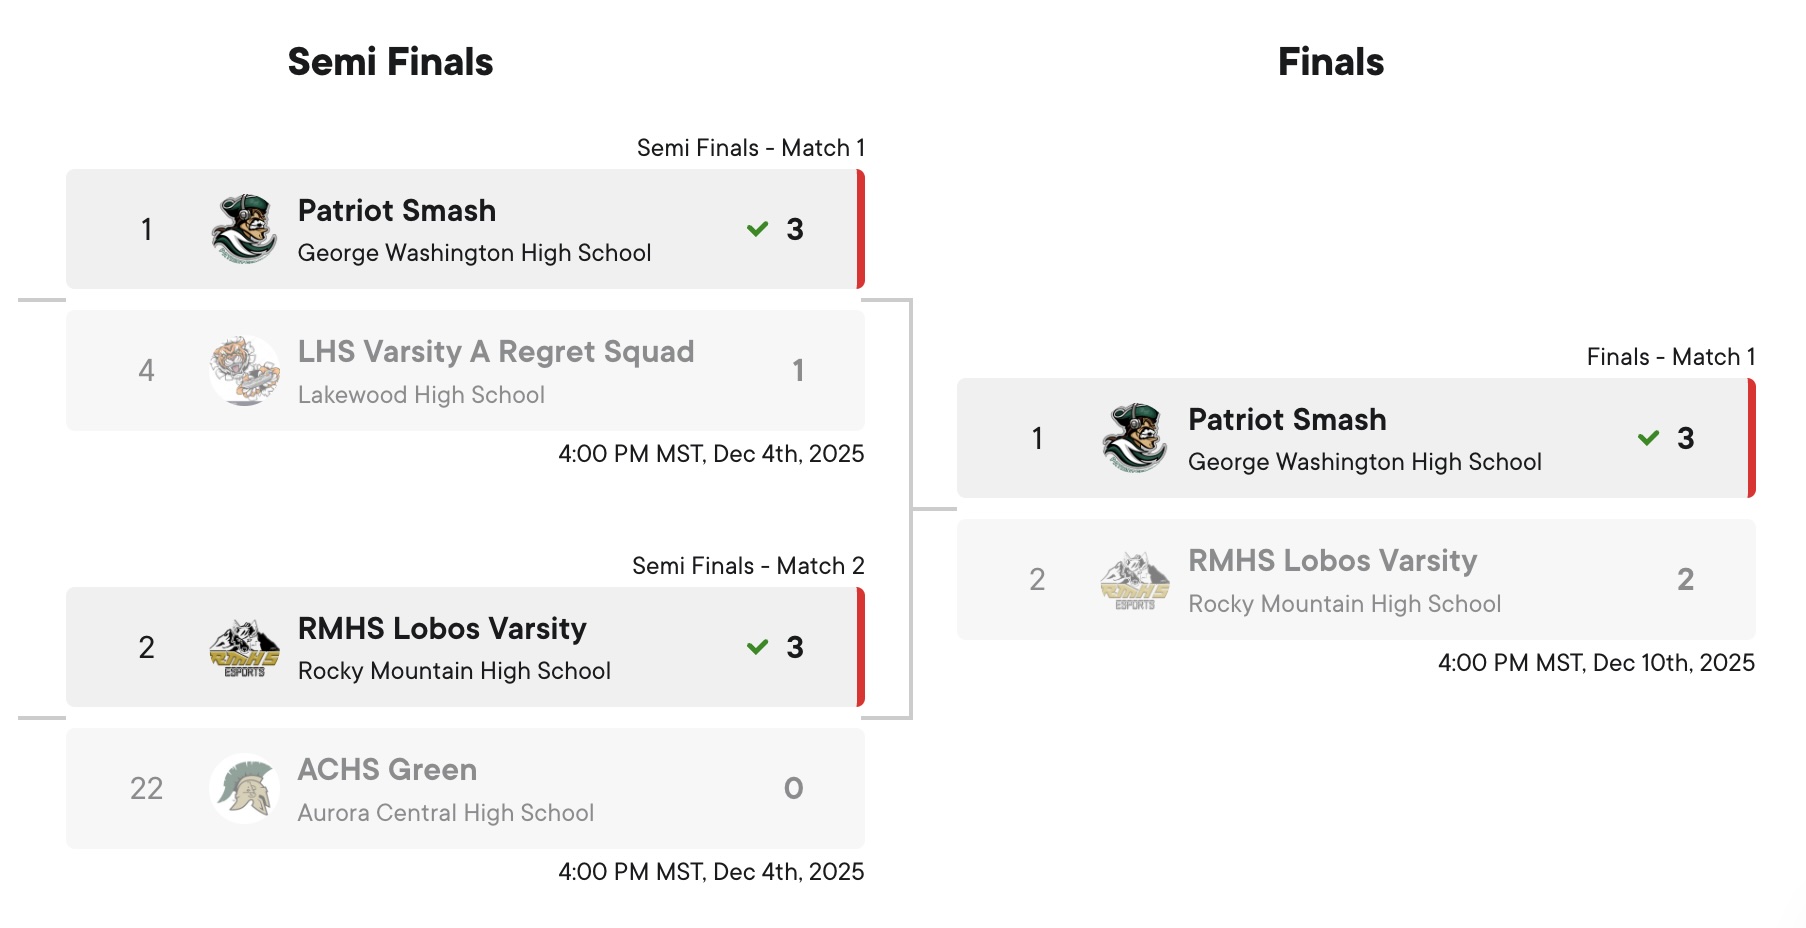Click Lakewood High School text
The height and width of the screenshot is (928, 1806).
click(421, 395)
